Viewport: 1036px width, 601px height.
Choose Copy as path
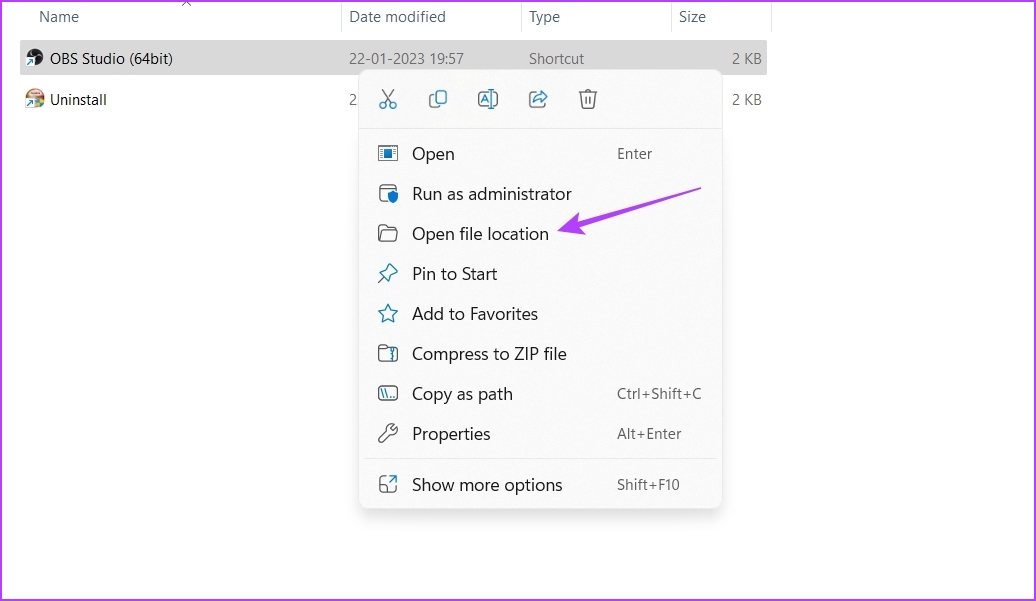pos(462,394)
